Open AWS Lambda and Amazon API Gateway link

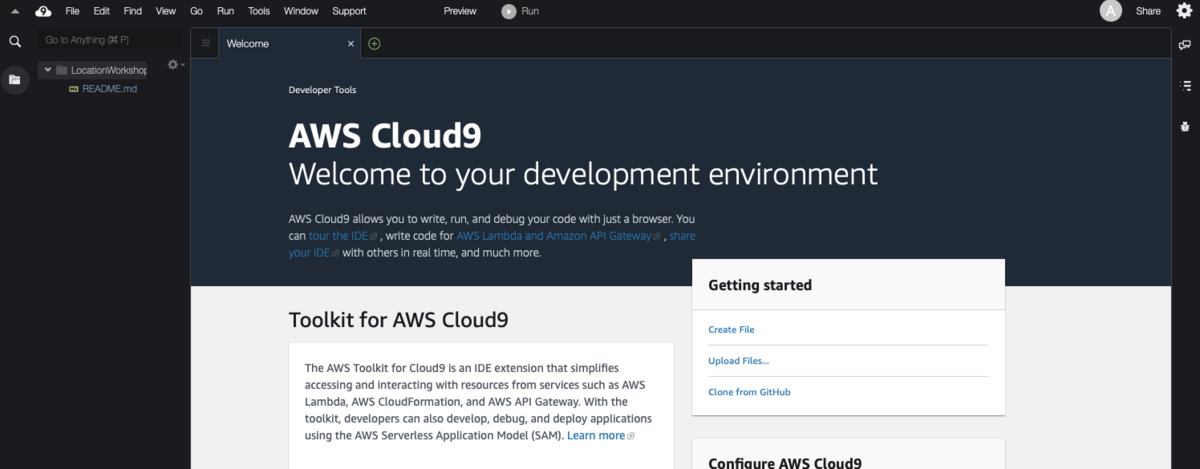tap(558, 236)
